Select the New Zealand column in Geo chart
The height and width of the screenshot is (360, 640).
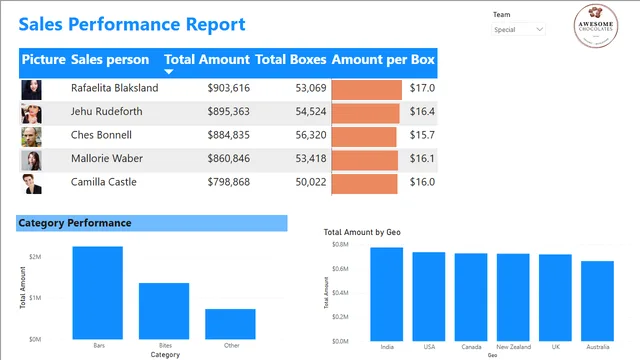(x=513, y=298)
